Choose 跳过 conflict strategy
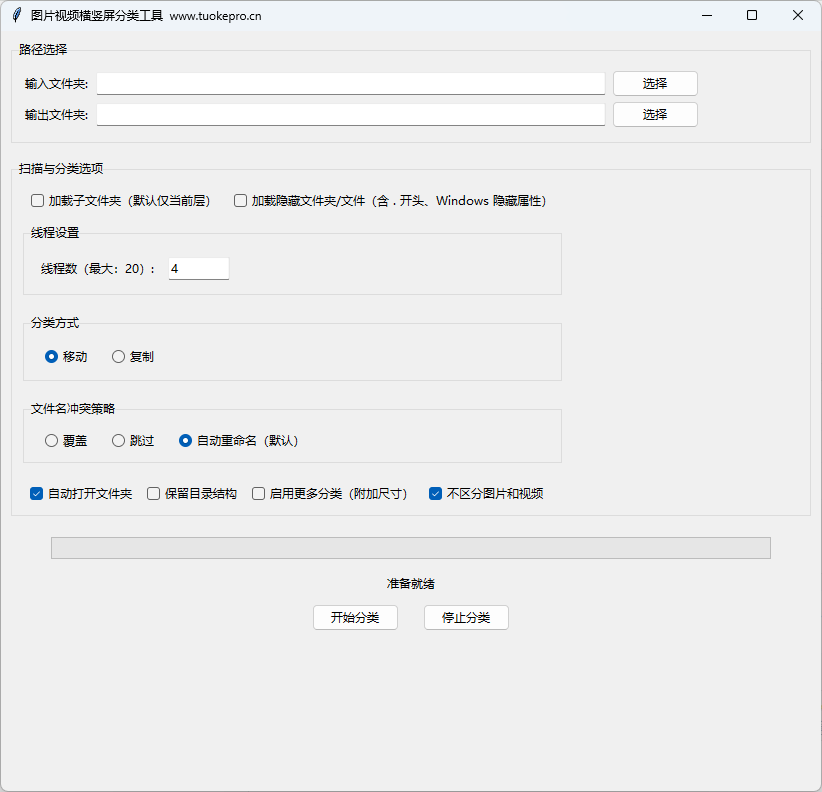This screenshot has height=792, width=822. (118, 441)
